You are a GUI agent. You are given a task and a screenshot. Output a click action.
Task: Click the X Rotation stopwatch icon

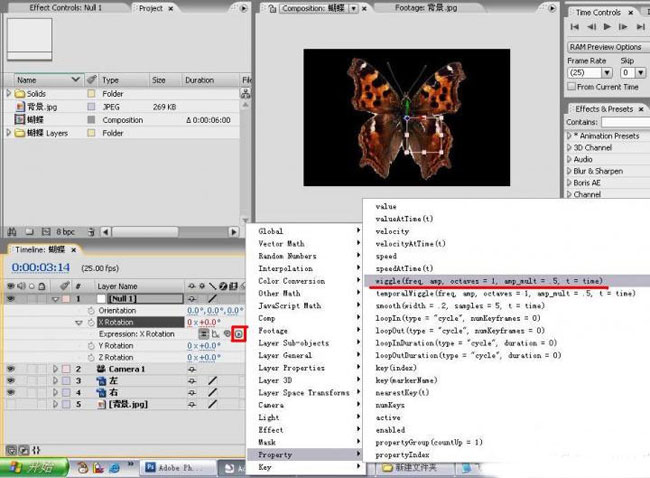pyautogui.click(x=92, y=322)
